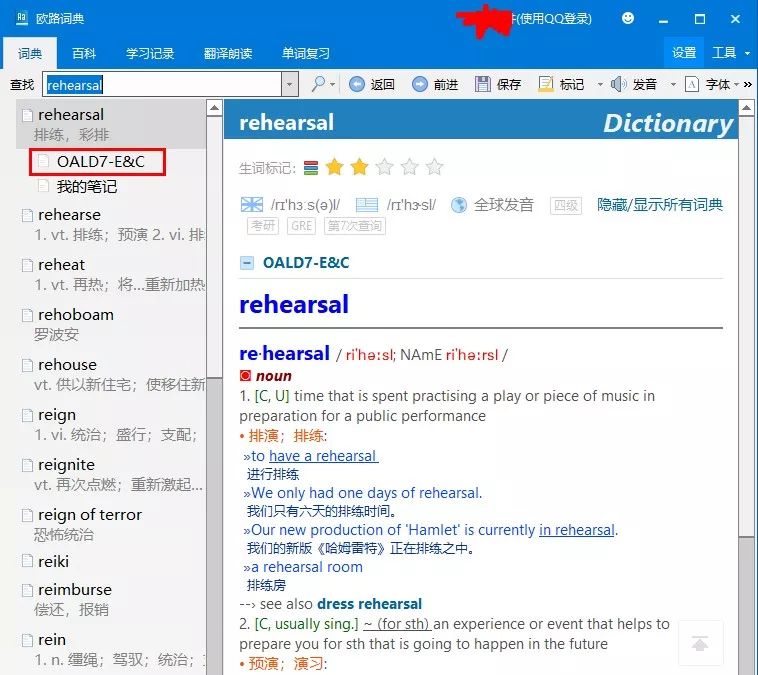
Task: Open the 发音 dropdown arrow
Action: pyautogui.click(x=673, y=84)
